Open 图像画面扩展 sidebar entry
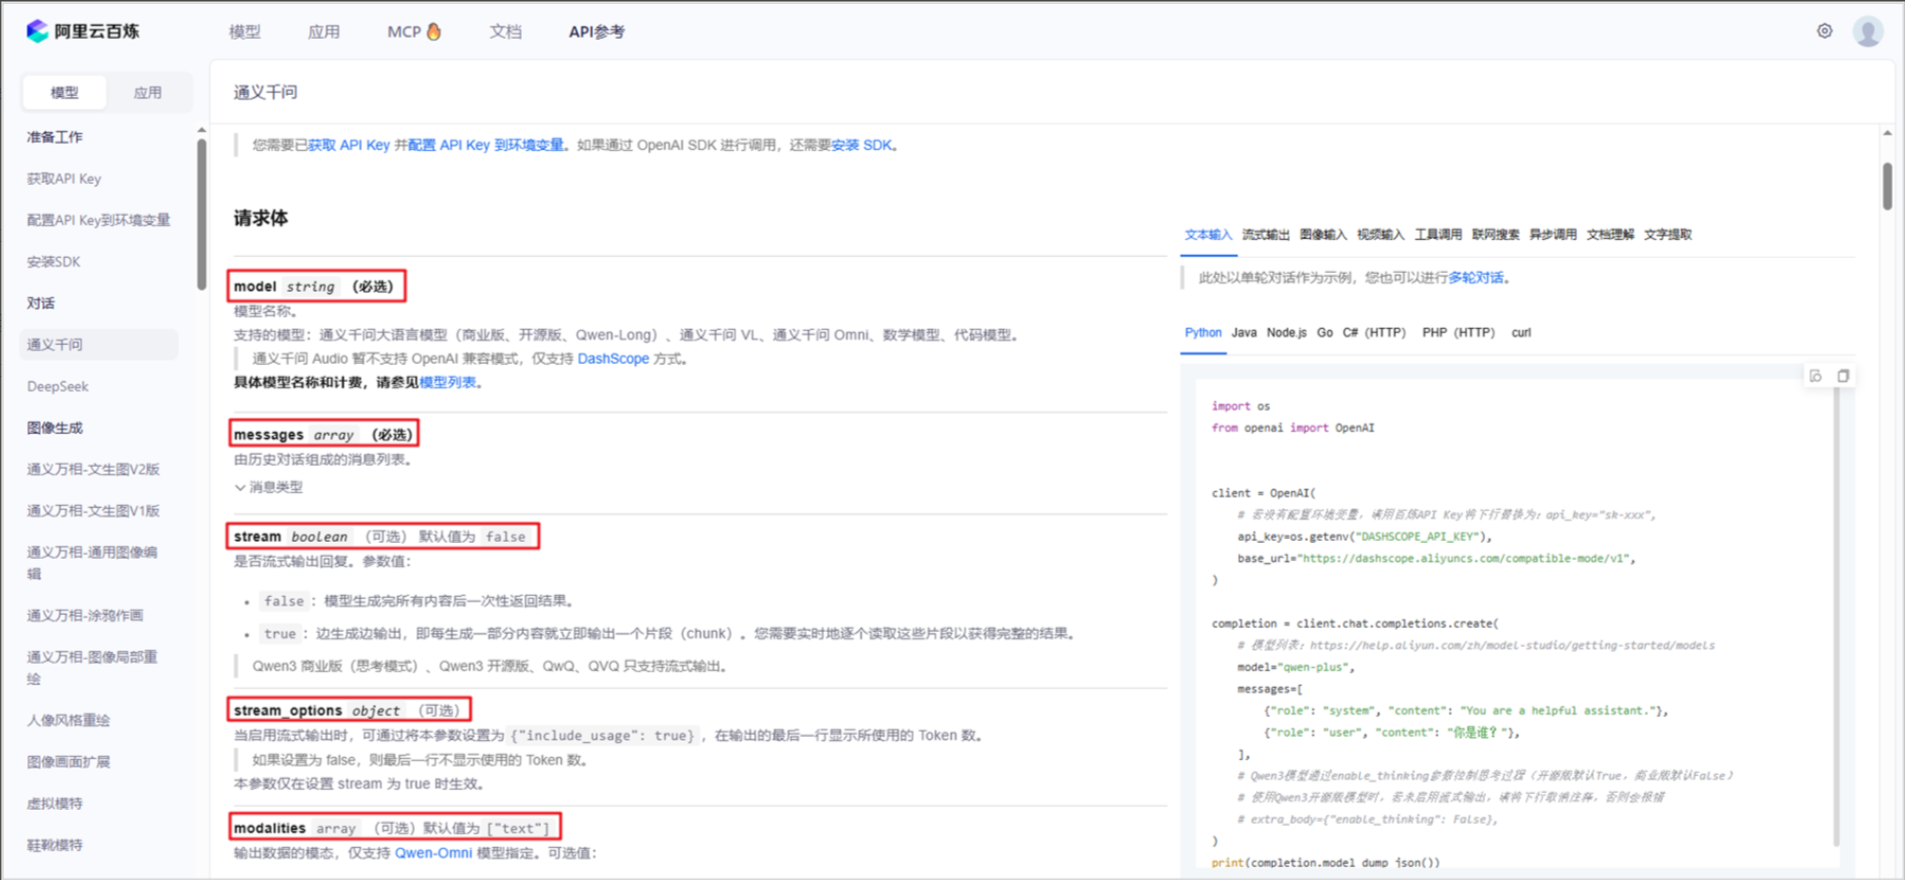Viewport: 1905px width, 880px height. click(x=68, y=762)
